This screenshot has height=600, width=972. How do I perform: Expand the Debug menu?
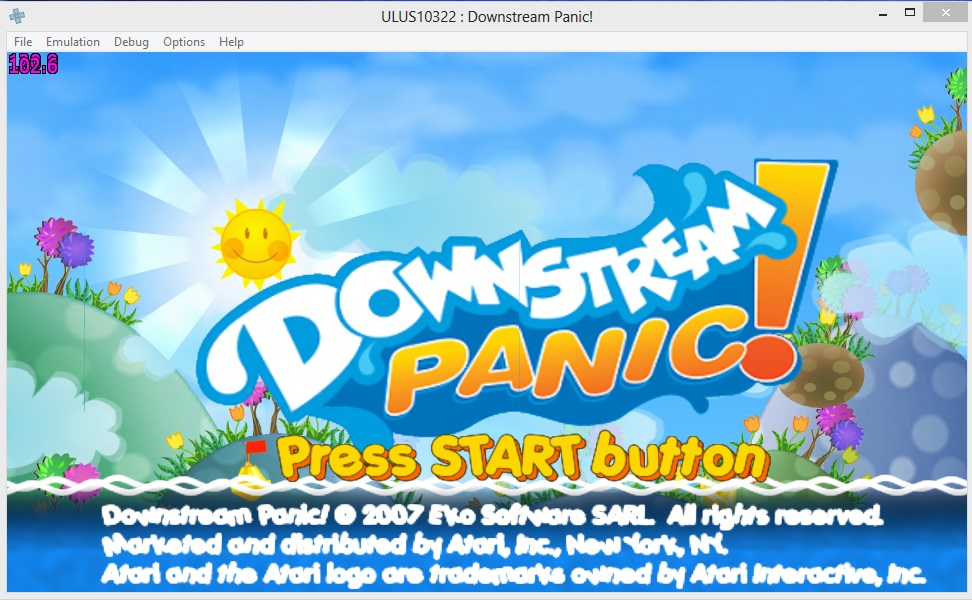[131, 42]
